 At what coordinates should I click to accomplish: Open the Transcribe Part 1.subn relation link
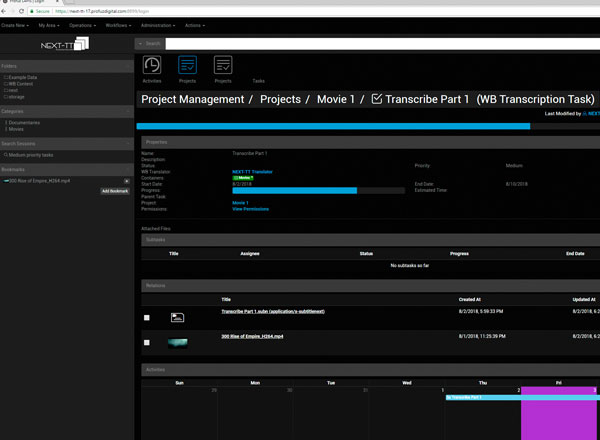(x=273, y=311)
